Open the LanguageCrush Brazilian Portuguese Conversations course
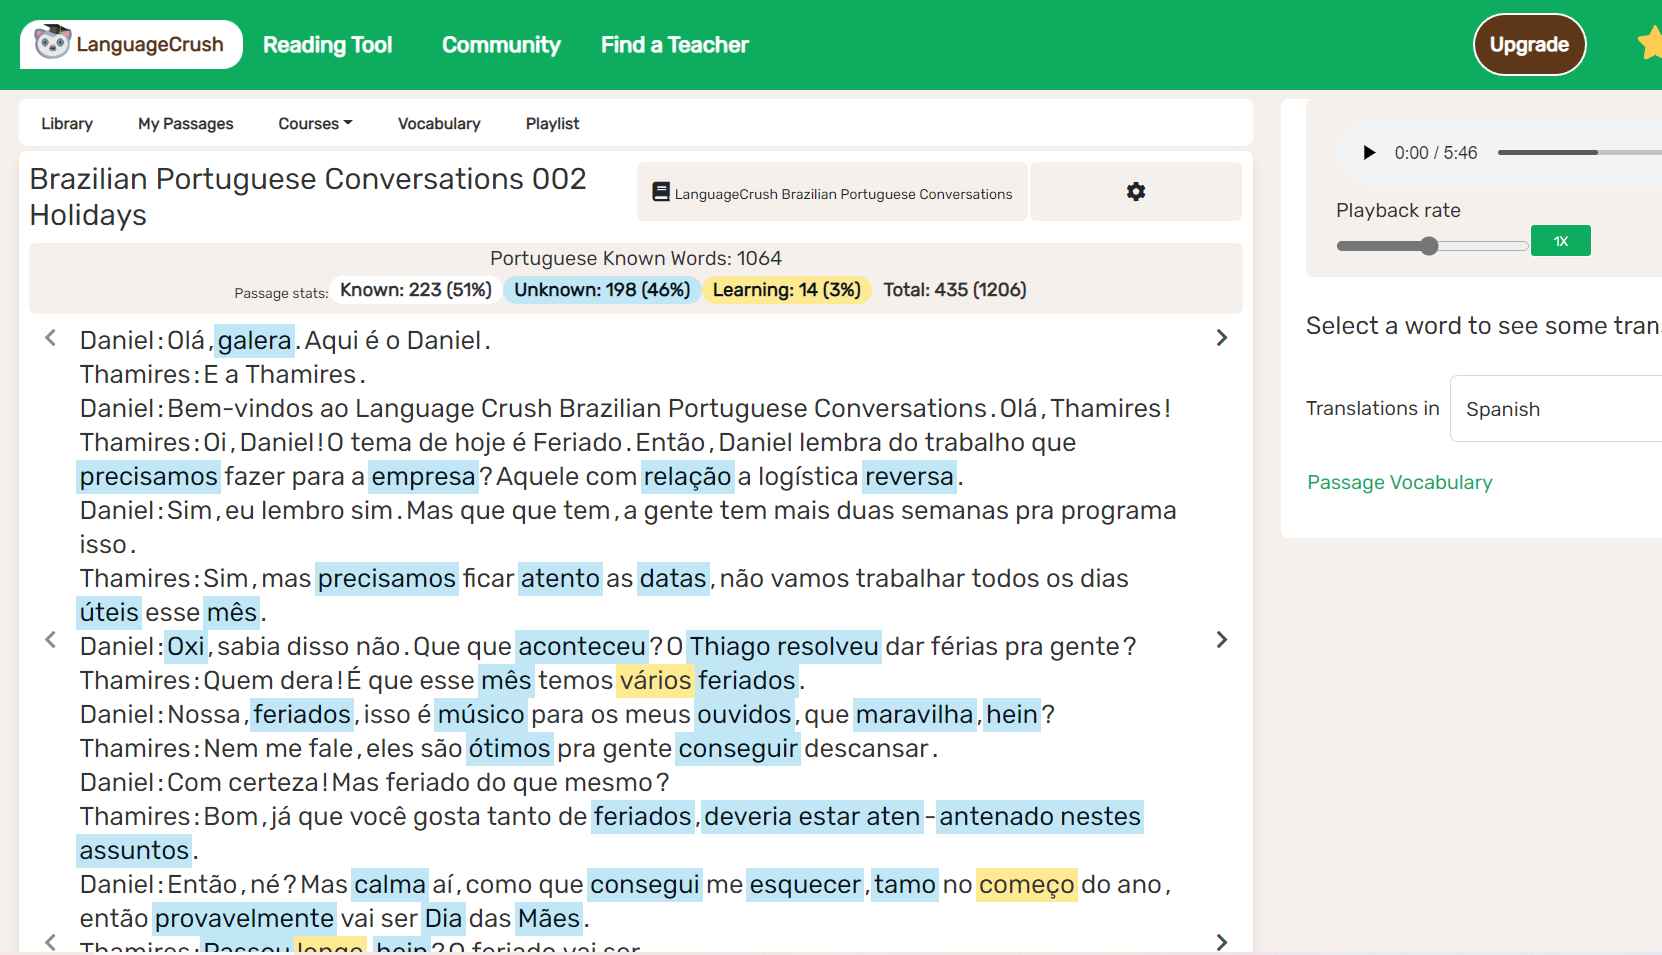Screen dimensions: 1662x955 (x=832, y=193)
